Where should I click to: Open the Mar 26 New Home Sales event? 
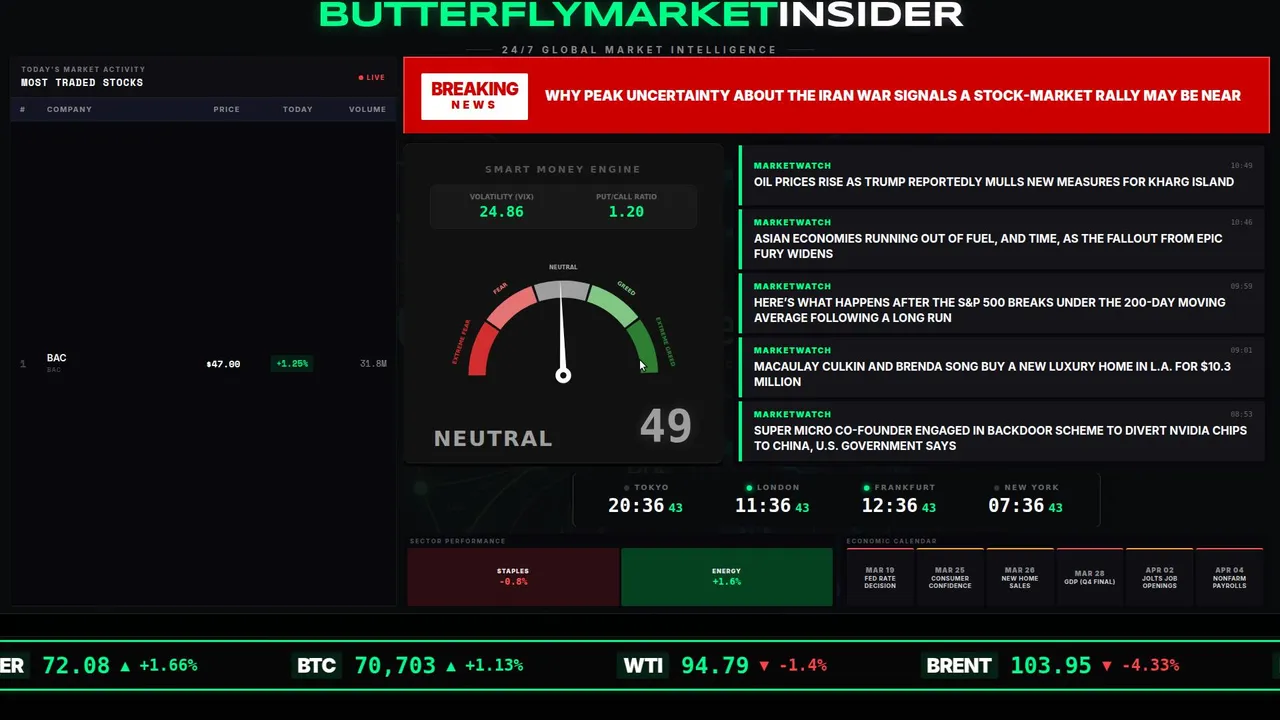click(1020, 577)
